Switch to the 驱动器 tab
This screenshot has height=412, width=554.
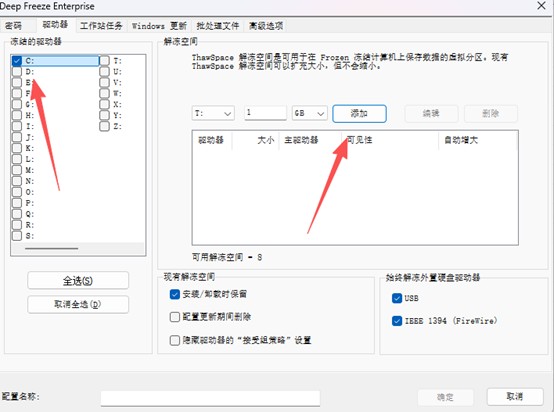55,25
